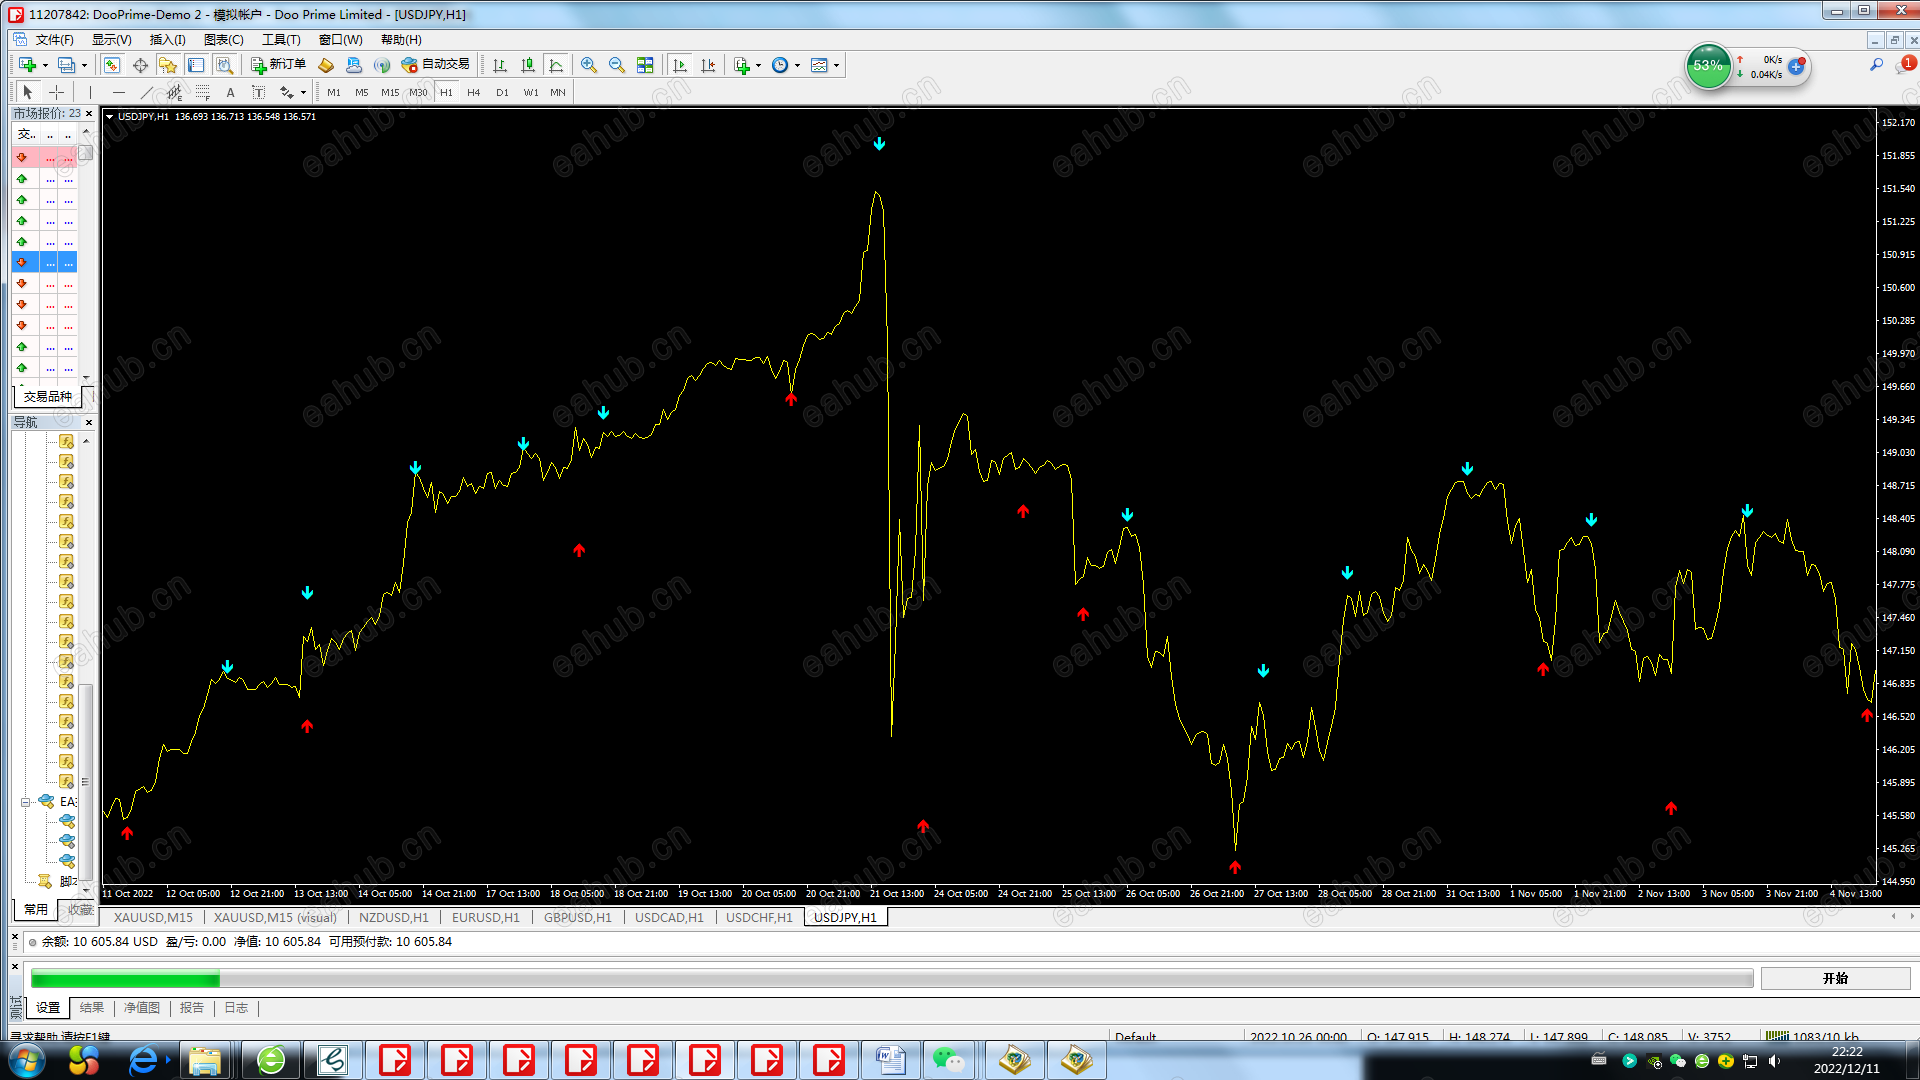The image size is (1920, 1080).
Task: Select the crosshair cursor tool
Action: click(x=57, y=92)
